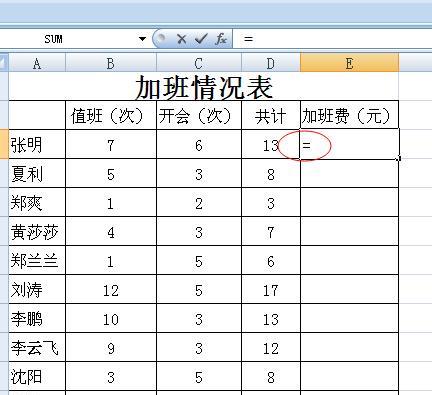Screen dimensions: 432x395
Task: Click 李云飞's 值班 value 9
Action: point(111,347)
